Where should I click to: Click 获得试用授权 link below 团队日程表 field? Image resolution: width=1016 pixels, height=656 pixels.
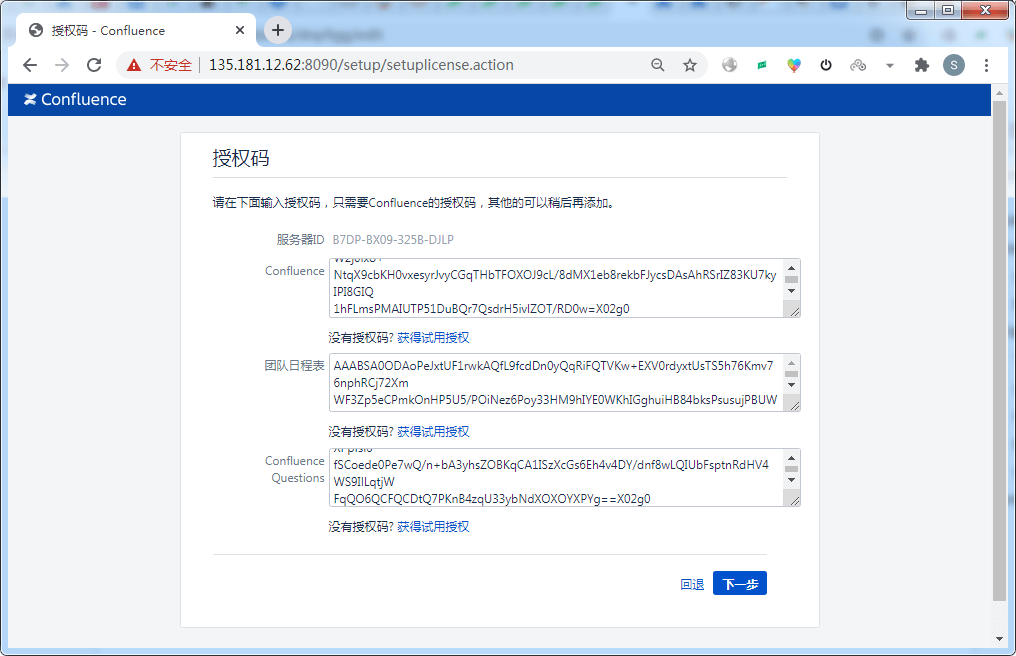pyautogui.click(x=433, y=432)
